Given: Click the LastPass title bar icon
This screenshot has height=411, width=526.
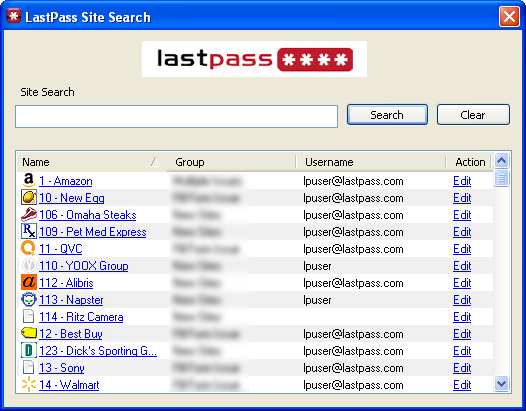Looking at the screenshot, I should 14,16.
